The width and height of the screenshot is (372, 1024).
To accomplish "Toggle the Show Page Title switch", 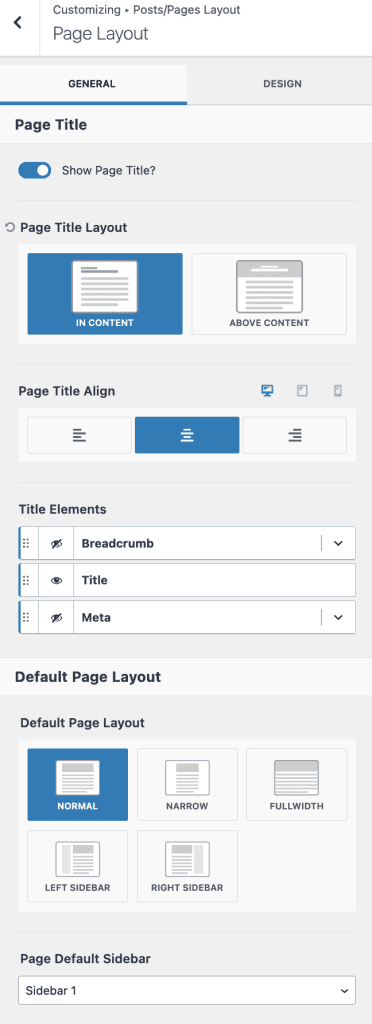I will [35, 170].
